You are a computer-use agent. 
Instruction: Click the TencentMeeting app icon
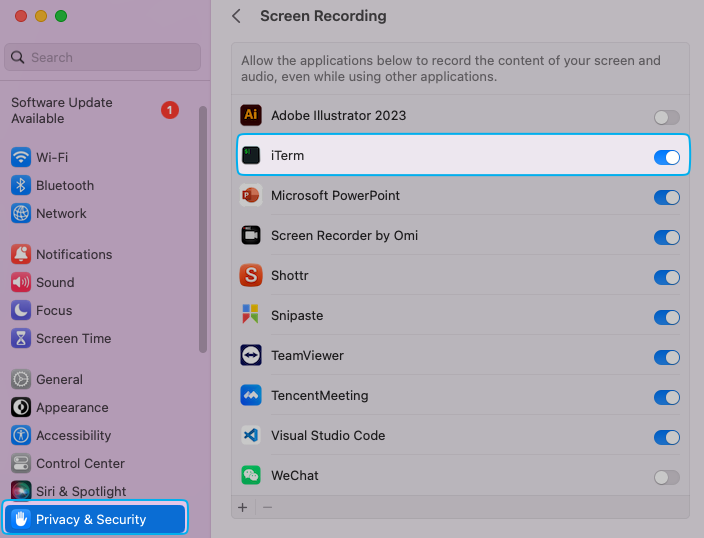click(x=251, y=396)
